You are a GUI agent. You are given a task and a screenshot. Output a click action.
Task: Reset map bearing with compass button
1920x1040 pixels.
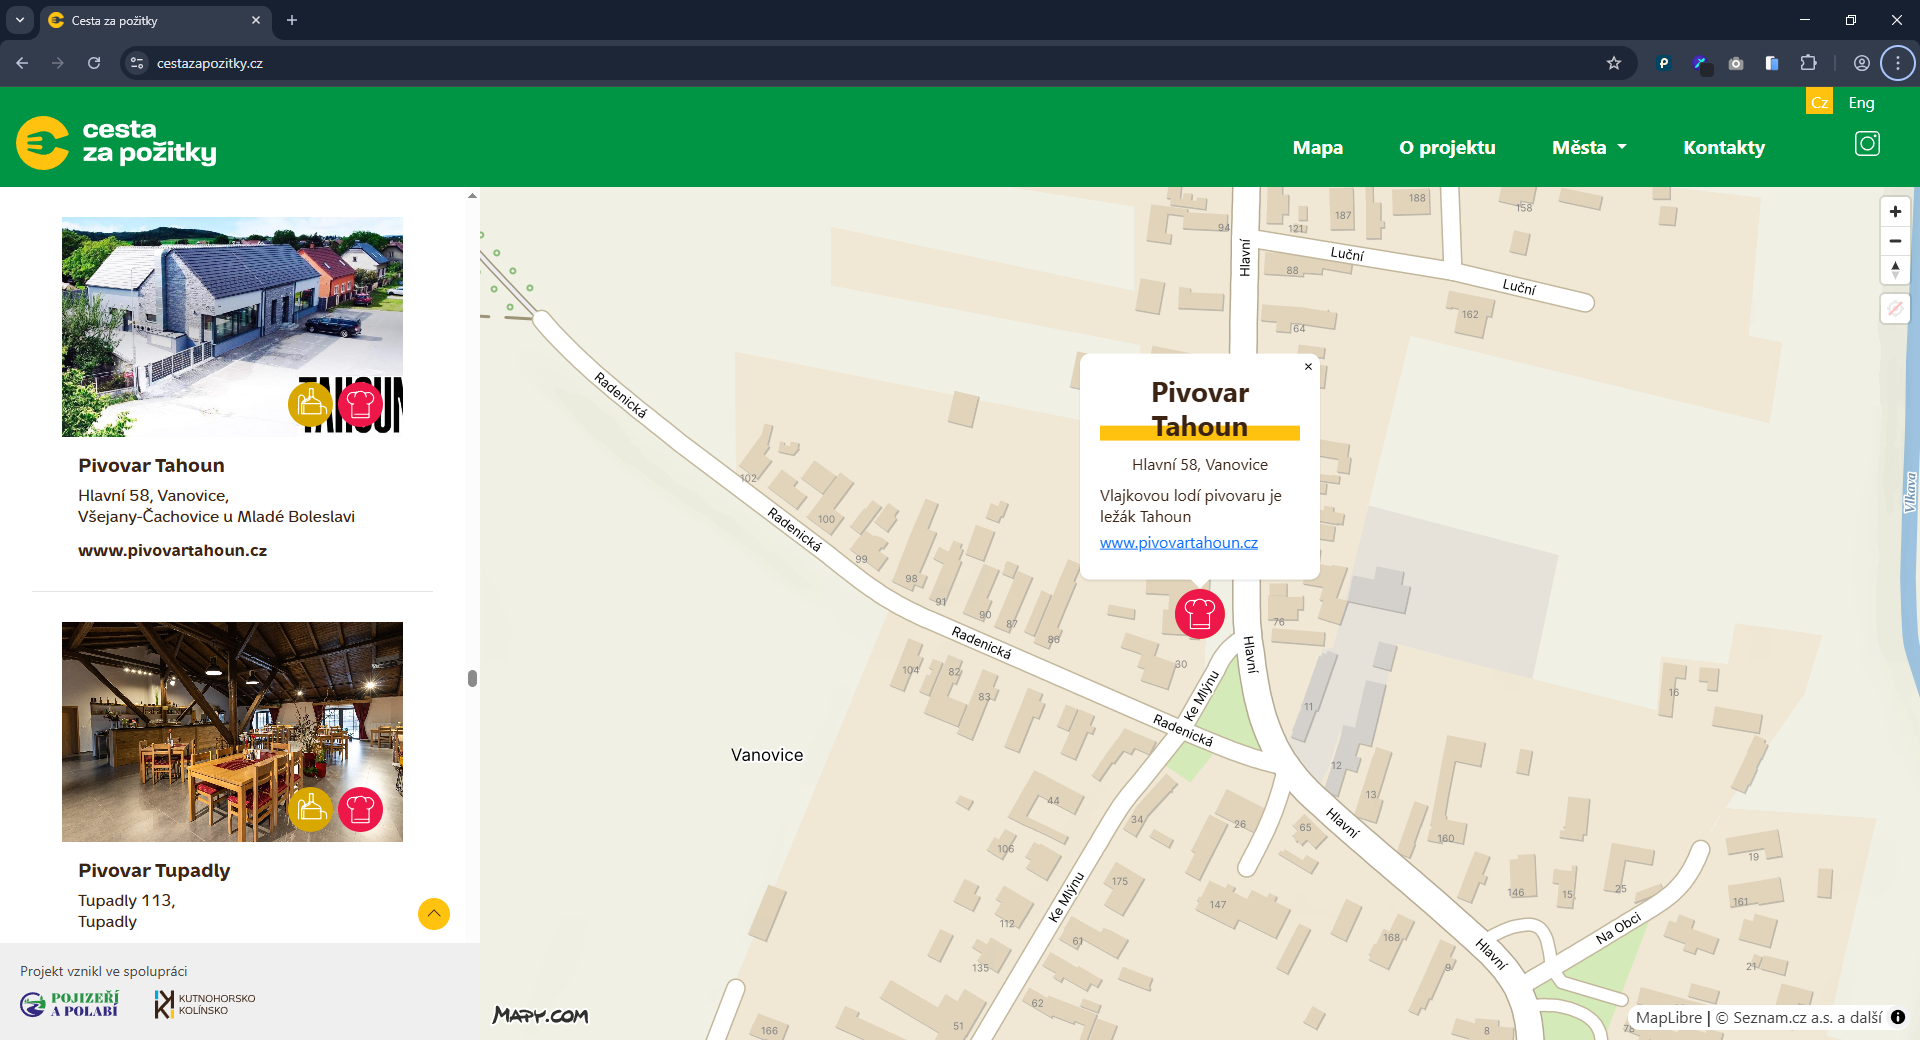click(1895, 270)
